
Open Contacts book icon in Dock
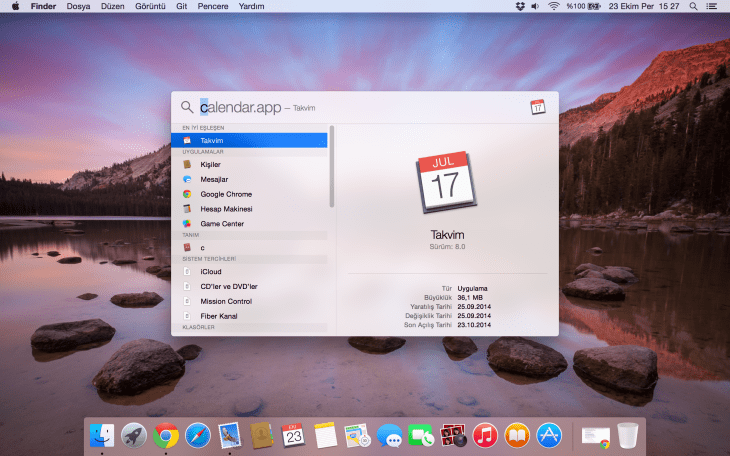click(x=262, y=436)
